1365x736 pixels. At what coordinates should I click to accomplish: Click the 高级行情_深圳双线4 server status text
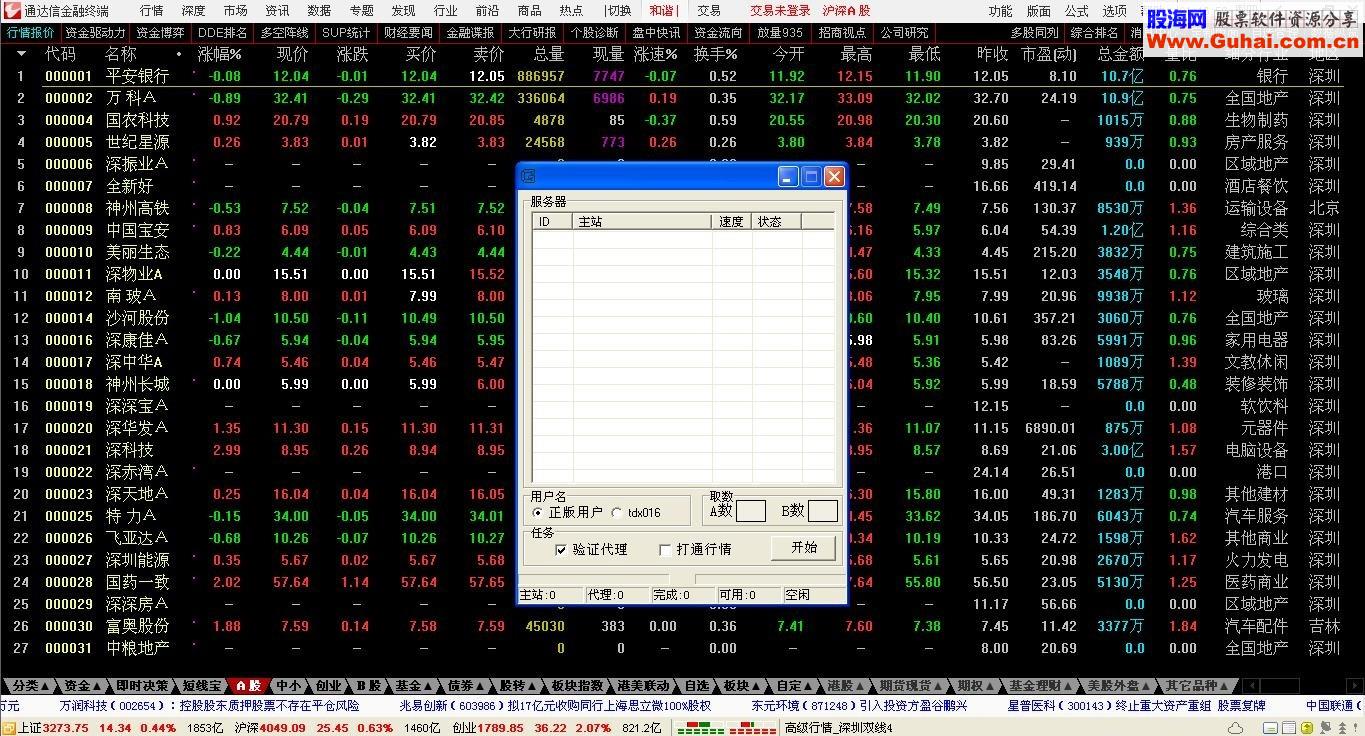tap(838, 728)
